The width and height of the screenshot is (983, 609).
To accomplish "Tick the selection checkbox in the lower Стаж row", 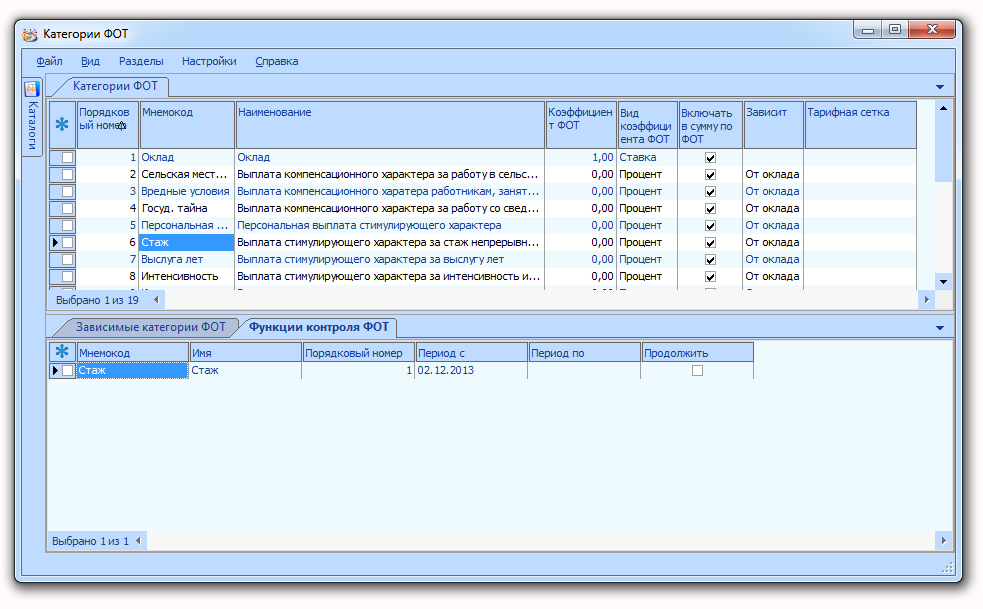I will tap(68, 371).
